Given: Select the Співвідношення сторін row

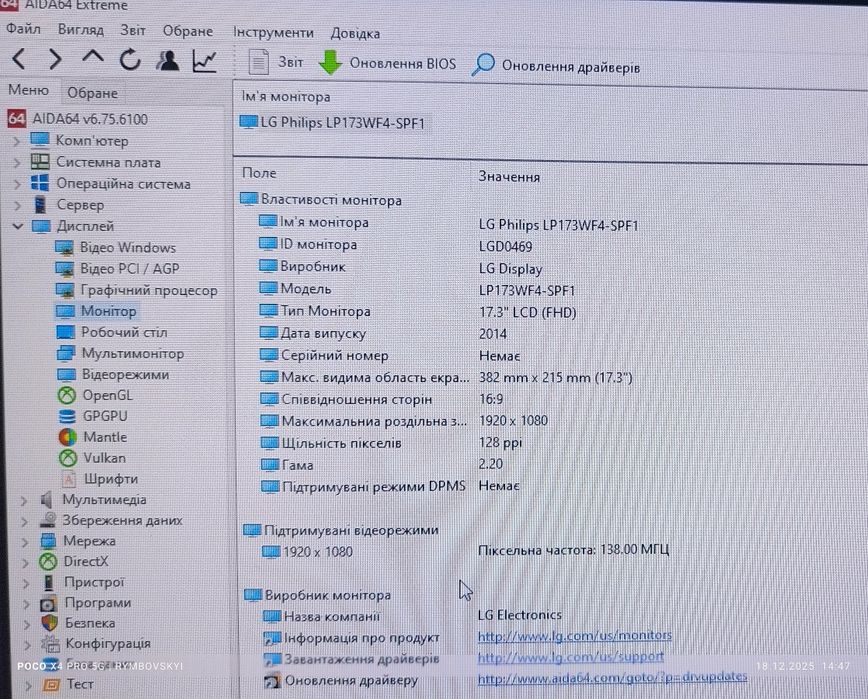Looking at the screenshot, I should [x=382, y=399].
